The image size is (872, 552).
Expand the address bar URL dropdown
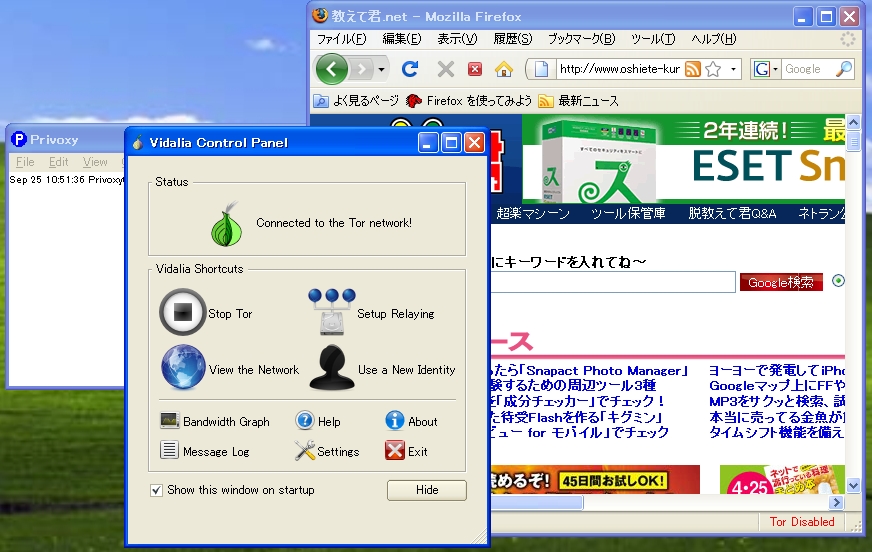tap(733, 69)
